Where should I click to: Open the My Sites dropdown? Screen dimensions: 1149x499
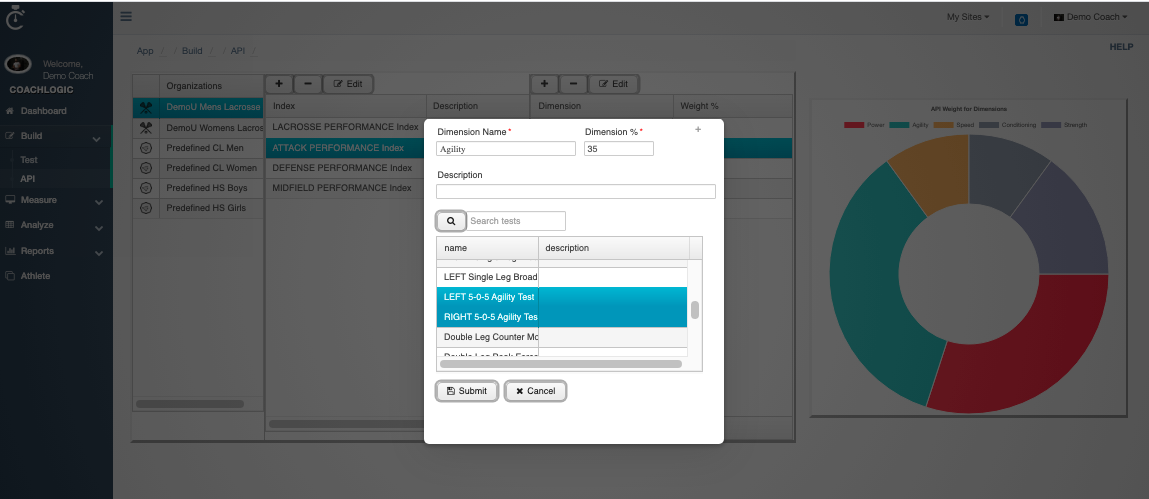(967, 17)
